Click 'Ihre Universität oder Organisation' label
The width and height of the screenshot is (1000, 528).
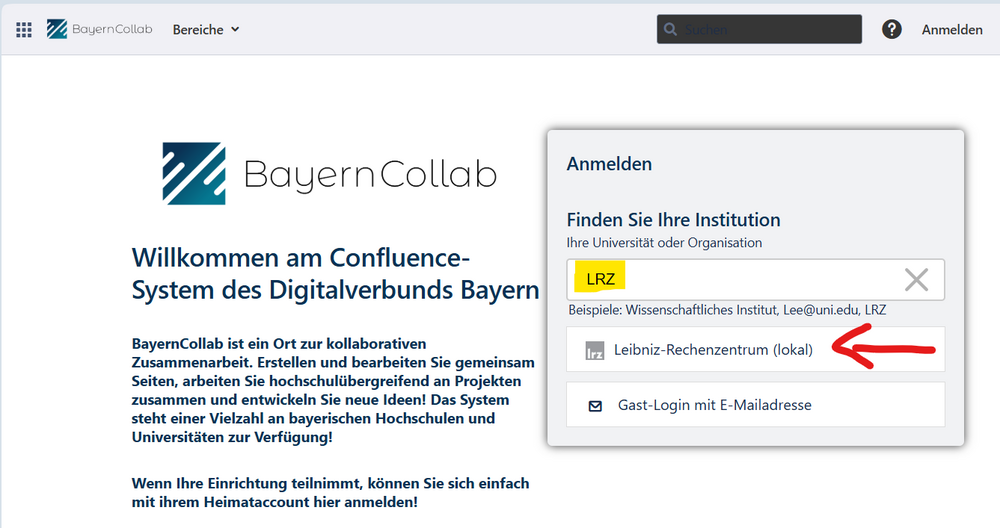[664, 242]
